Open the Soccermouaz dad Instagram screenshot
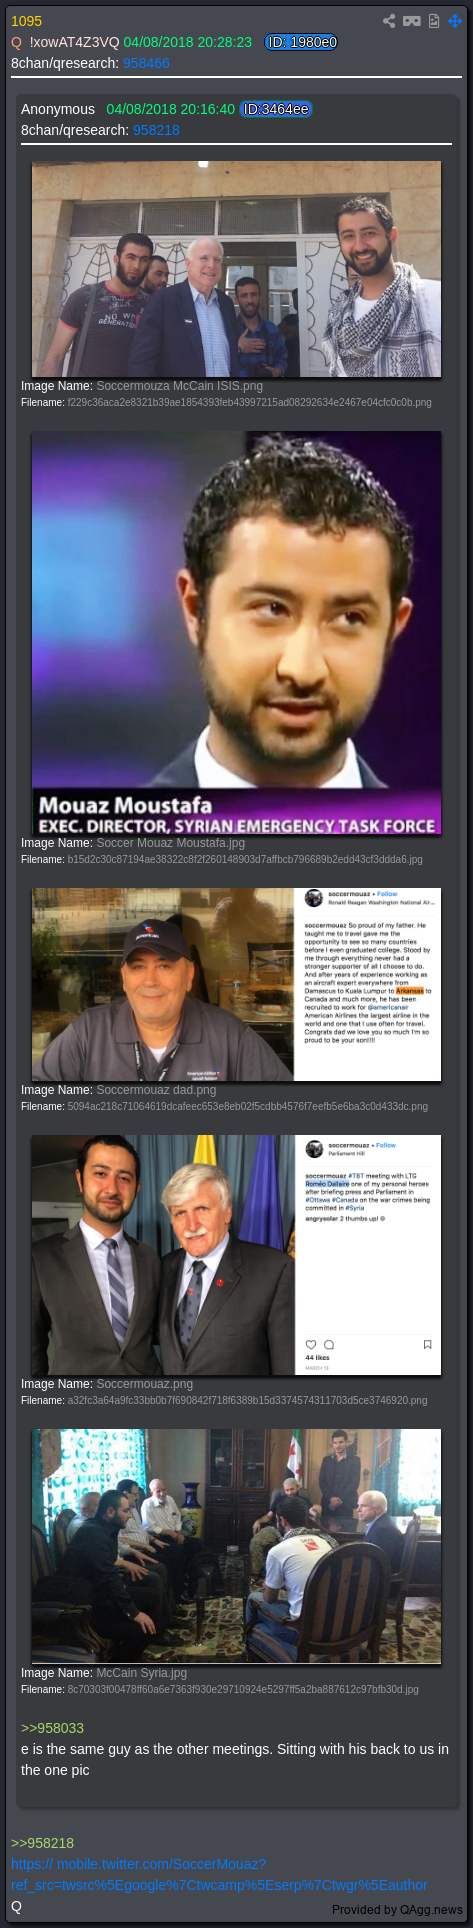This screenshot has height=1928, width=473. tap(236, 984)
